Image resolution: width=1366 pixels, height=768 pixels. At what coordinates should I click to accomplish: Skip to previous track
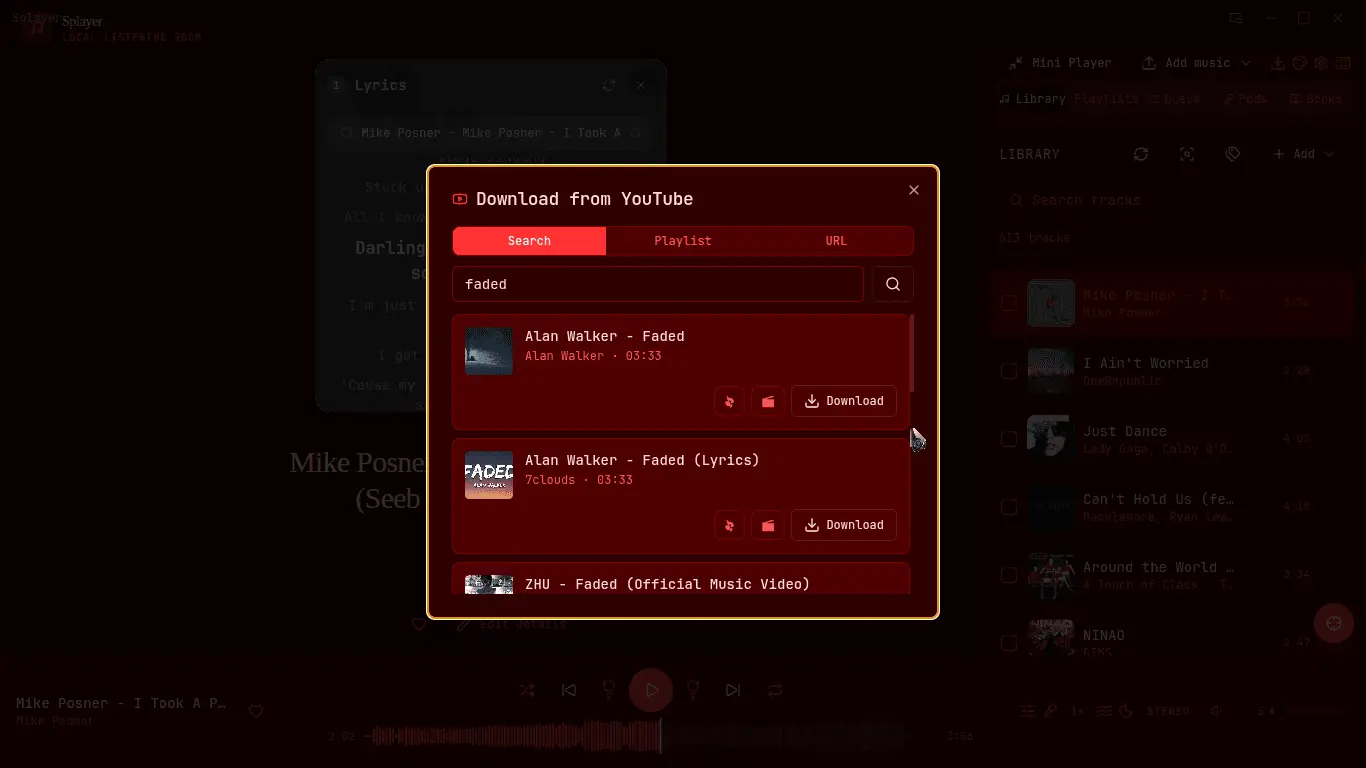point(569,690)
